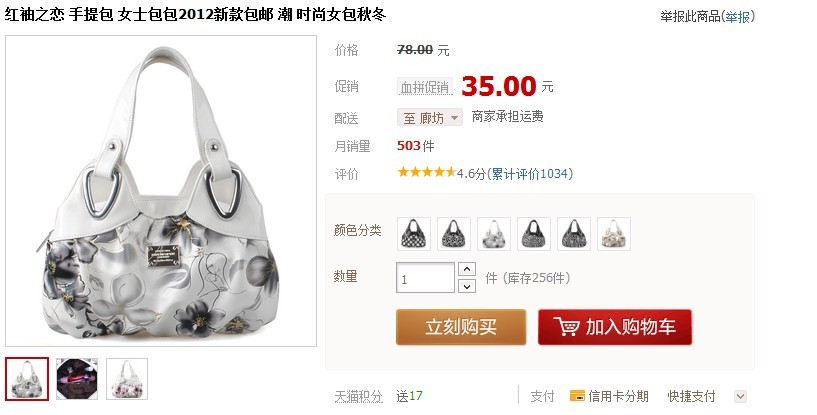This screenshot has width=817, height=415.
Task: Increase quantity with the up arrow
Action: coord(467,270)
